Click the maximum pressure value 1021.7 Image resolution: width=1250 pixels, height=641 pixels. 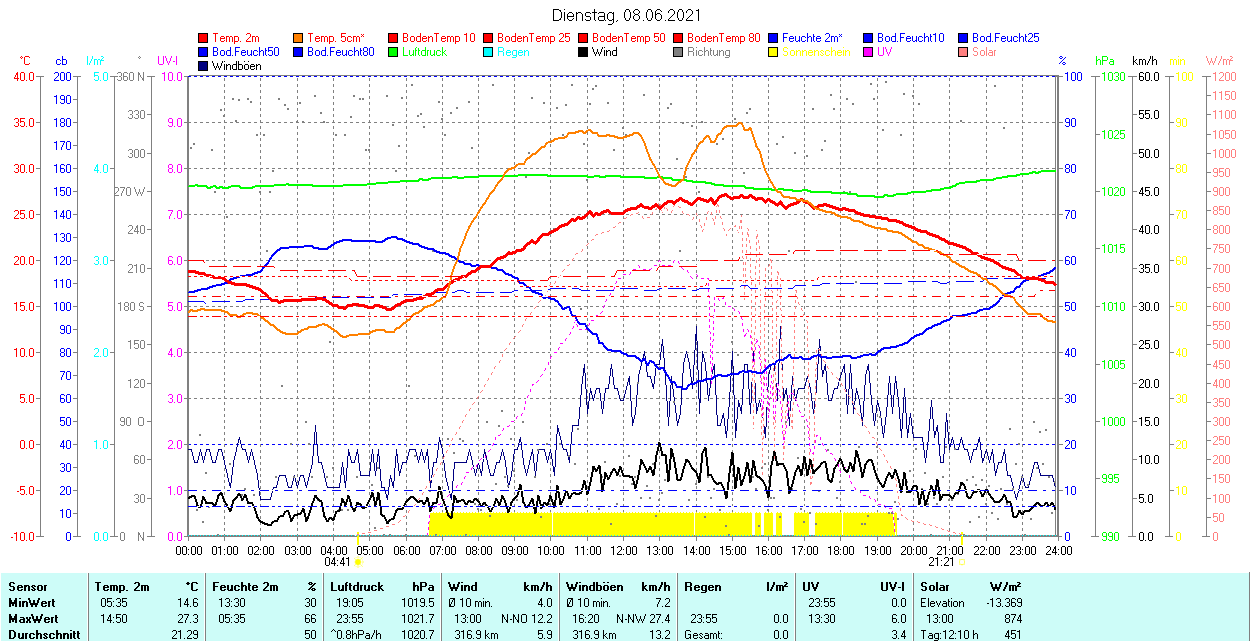419,619
